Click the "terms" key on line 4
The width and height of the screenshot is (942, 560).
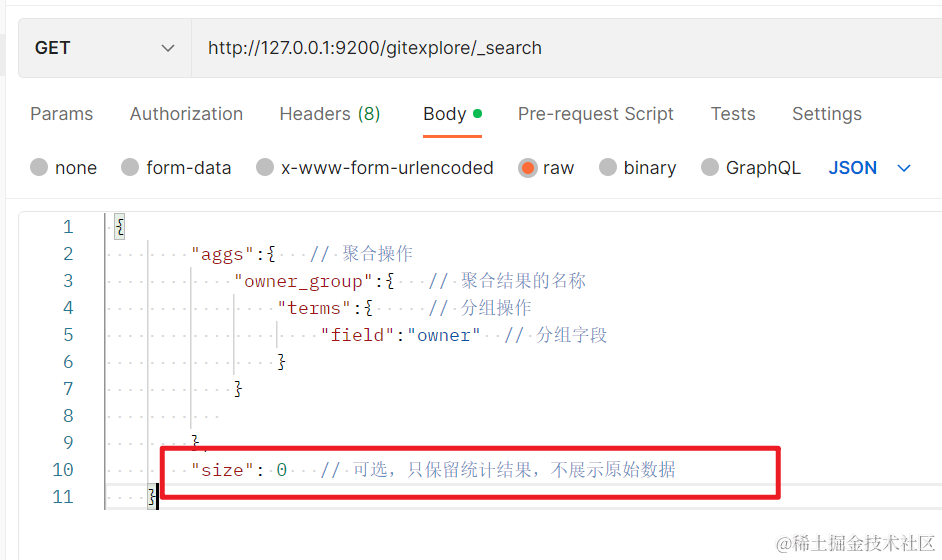(314, 308)
